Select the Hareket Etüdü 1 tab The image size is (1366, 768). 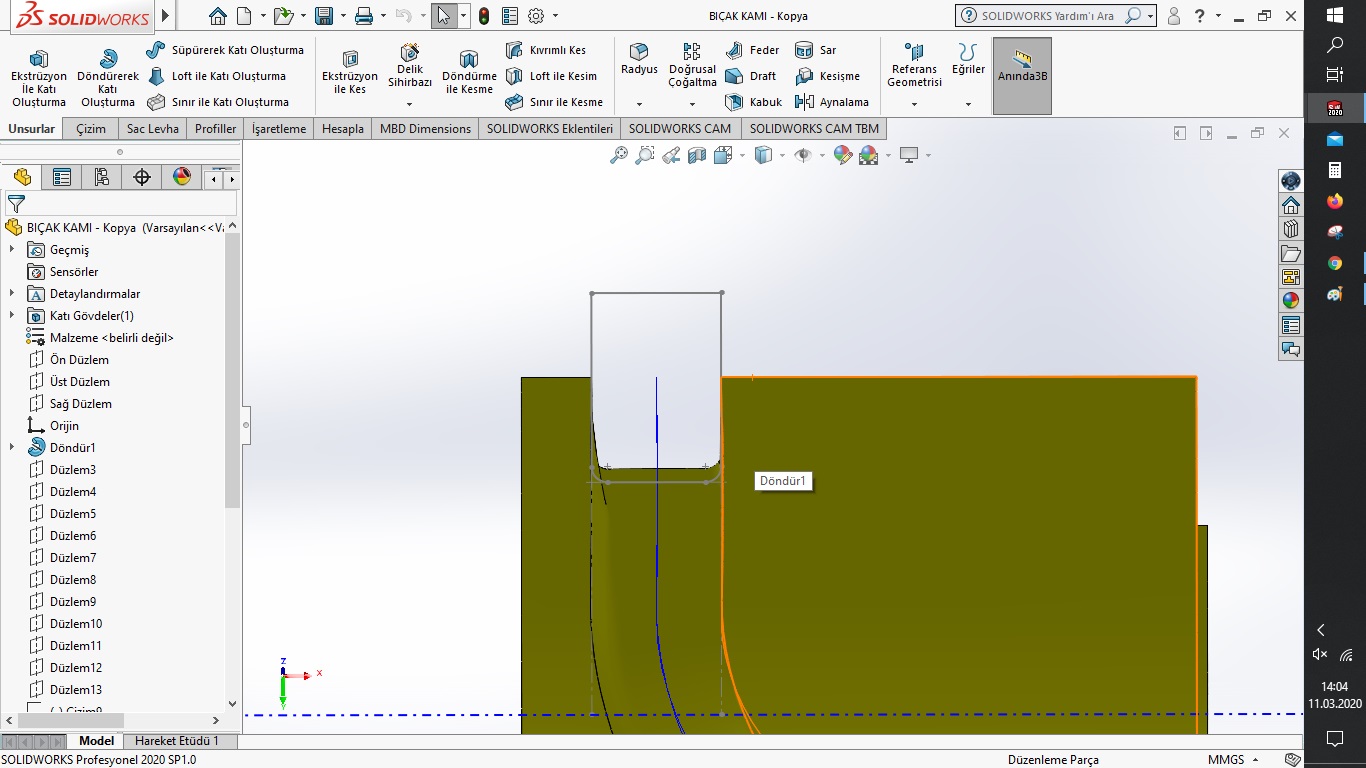176,741
